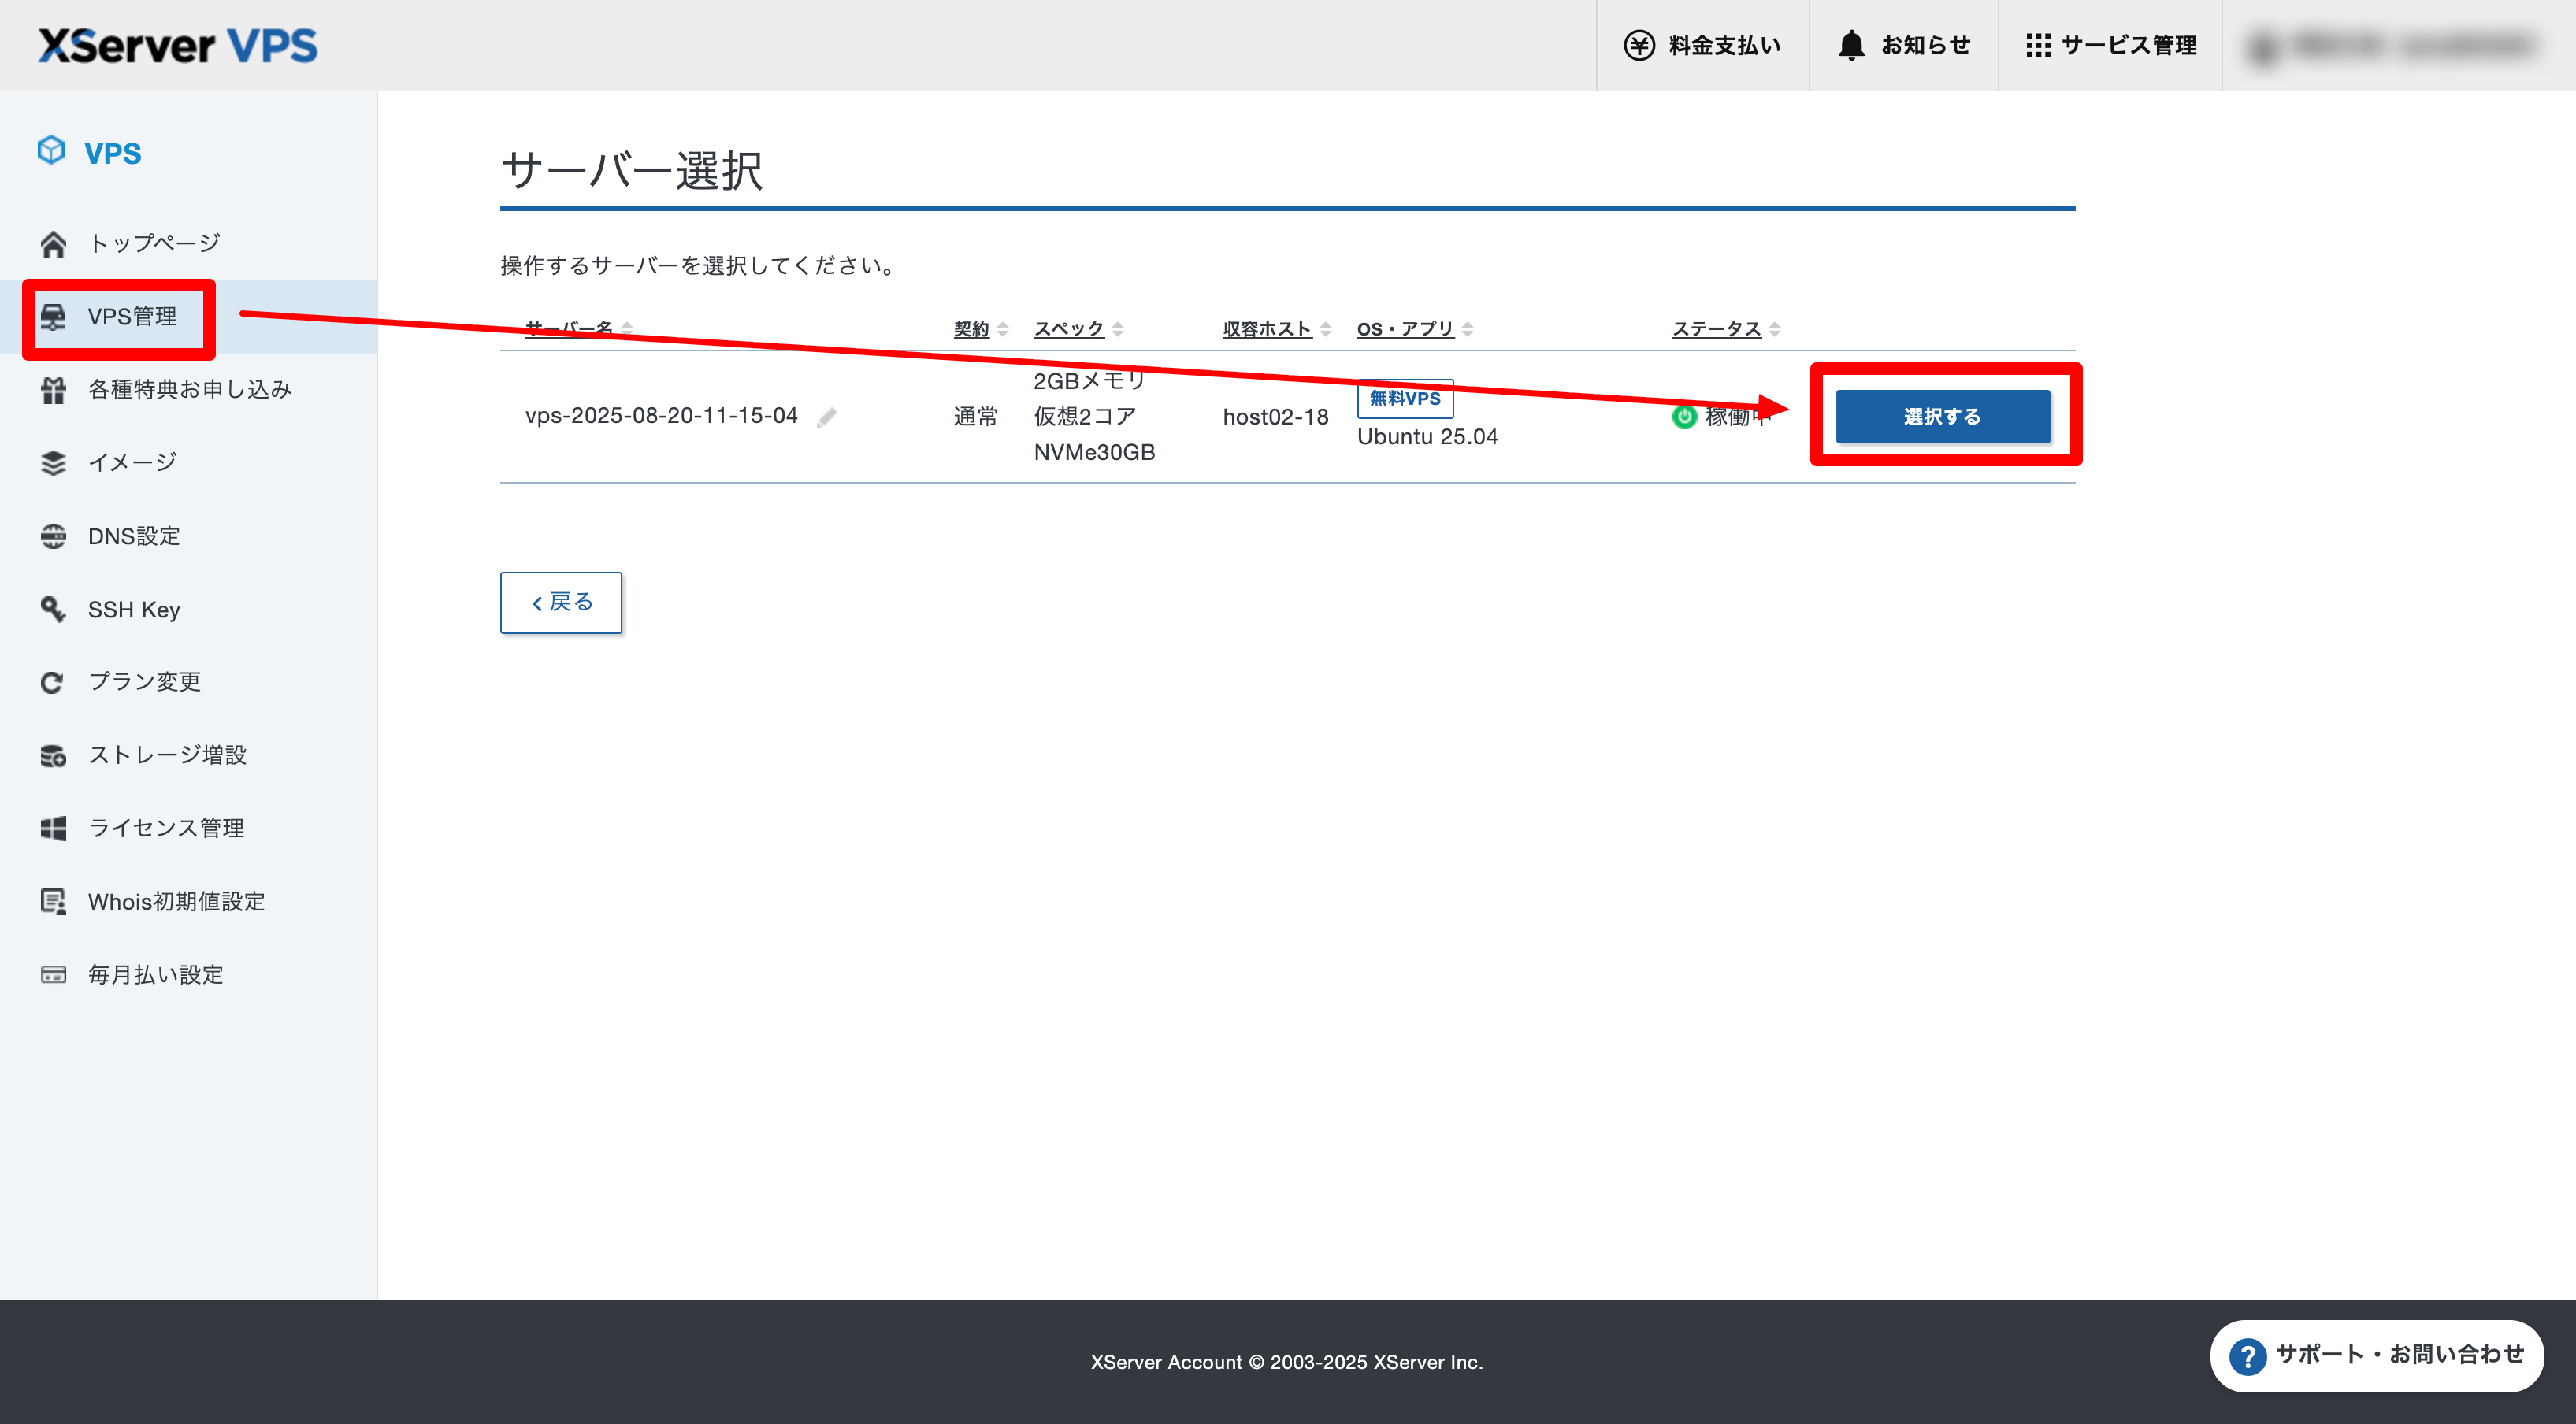Image resolution: width=2576 pixels, height=1424 pixels.
Task: Open the サービス管理 menu
Action: click(x=2110, y=45)
